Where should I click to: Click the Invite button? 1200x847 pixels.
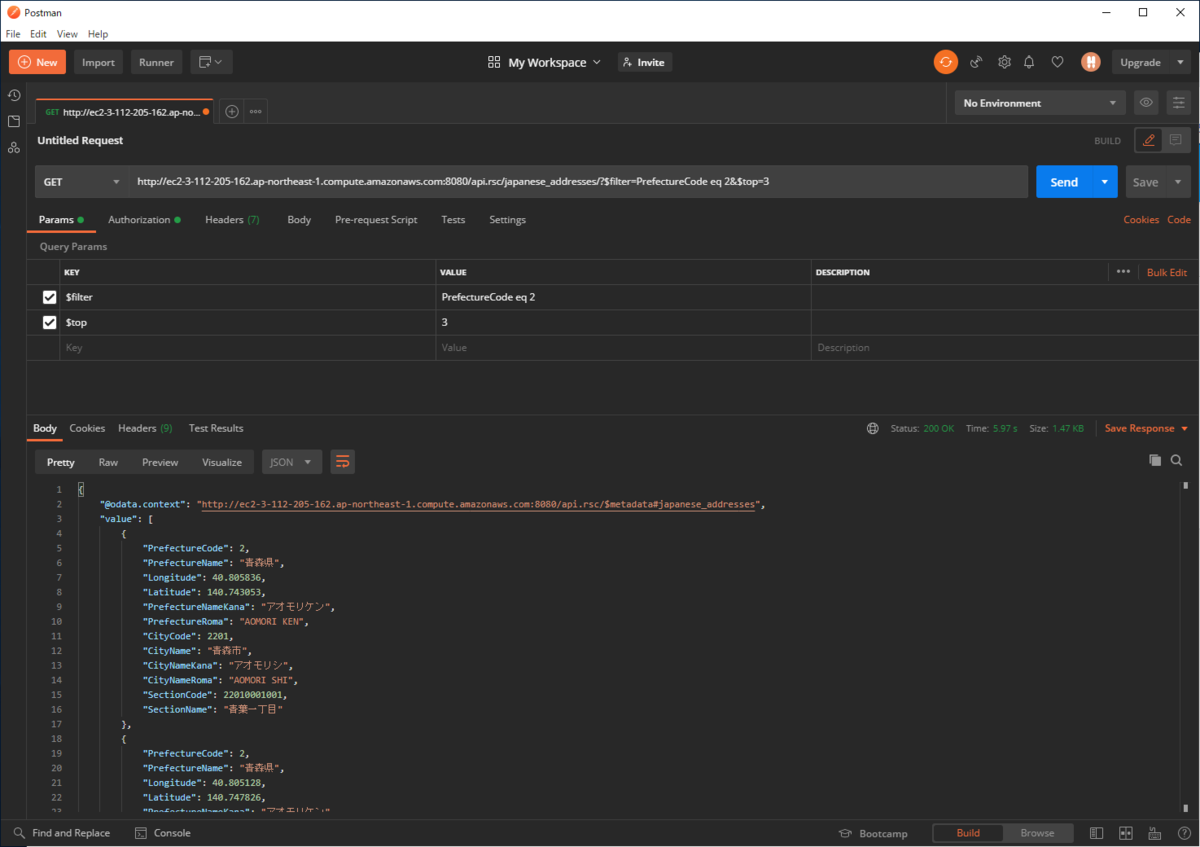(644, 62)
